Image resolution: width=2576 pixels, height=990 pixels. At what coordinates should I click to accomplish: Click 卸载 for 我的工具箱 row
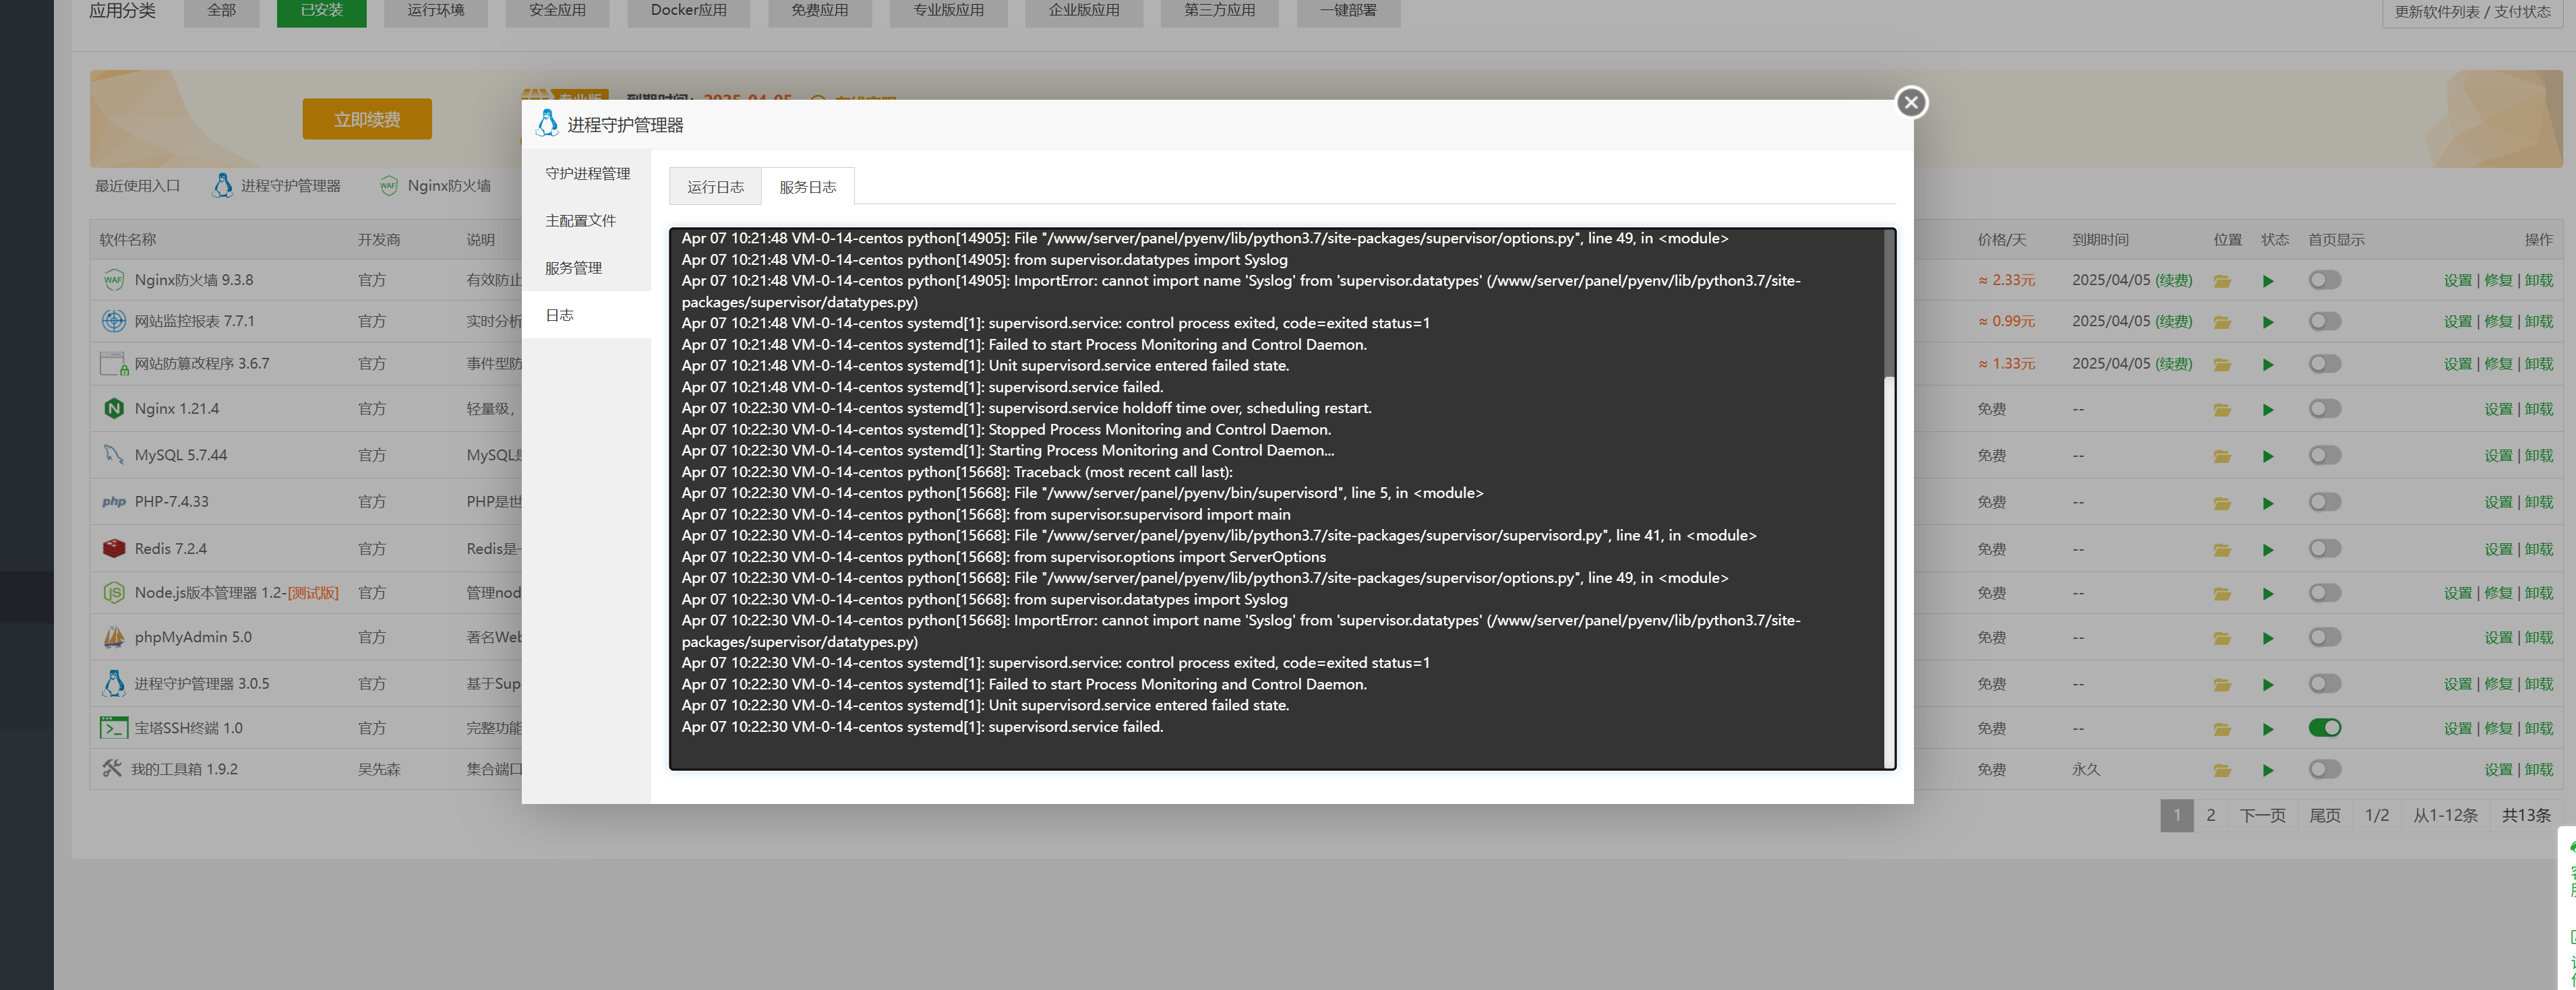2538,770
